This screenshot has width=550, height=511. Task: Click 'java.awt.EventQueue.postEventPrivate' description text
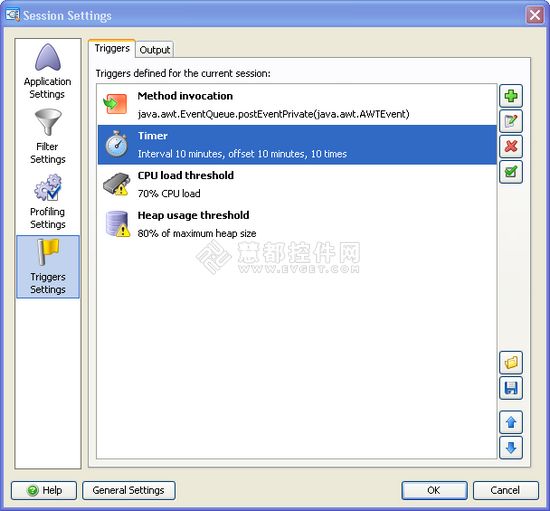(274, 114)
